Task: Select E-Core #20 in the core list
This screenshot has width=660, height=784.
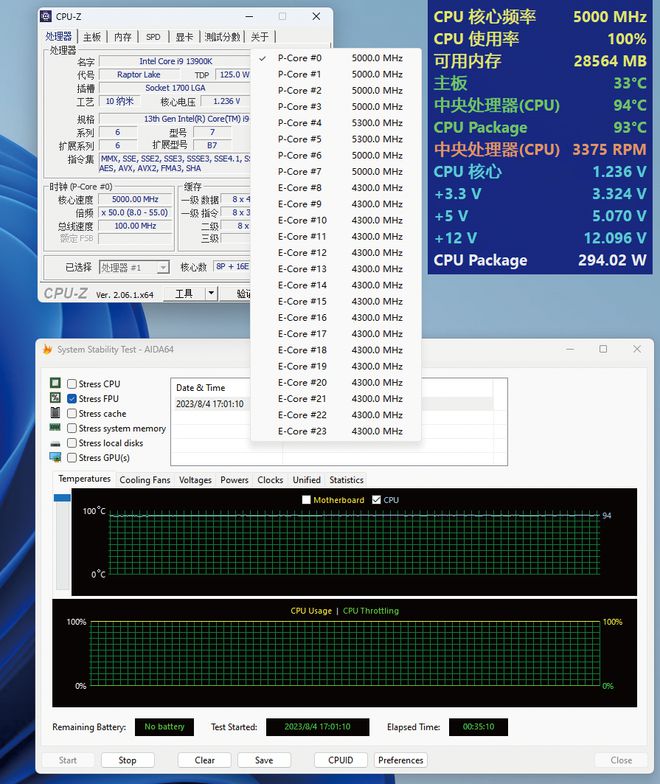Action: pyautogui.click(x=336, y=382)
